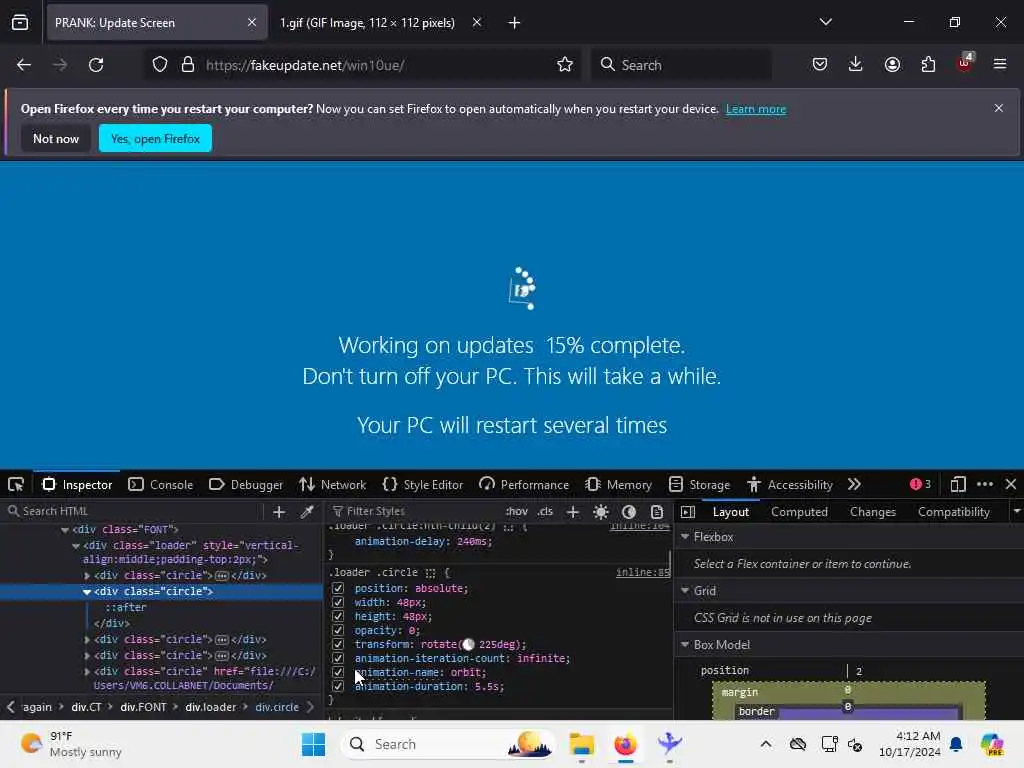
Task: Select div.loader in the breadcrumb
Action: click(210, 707)
